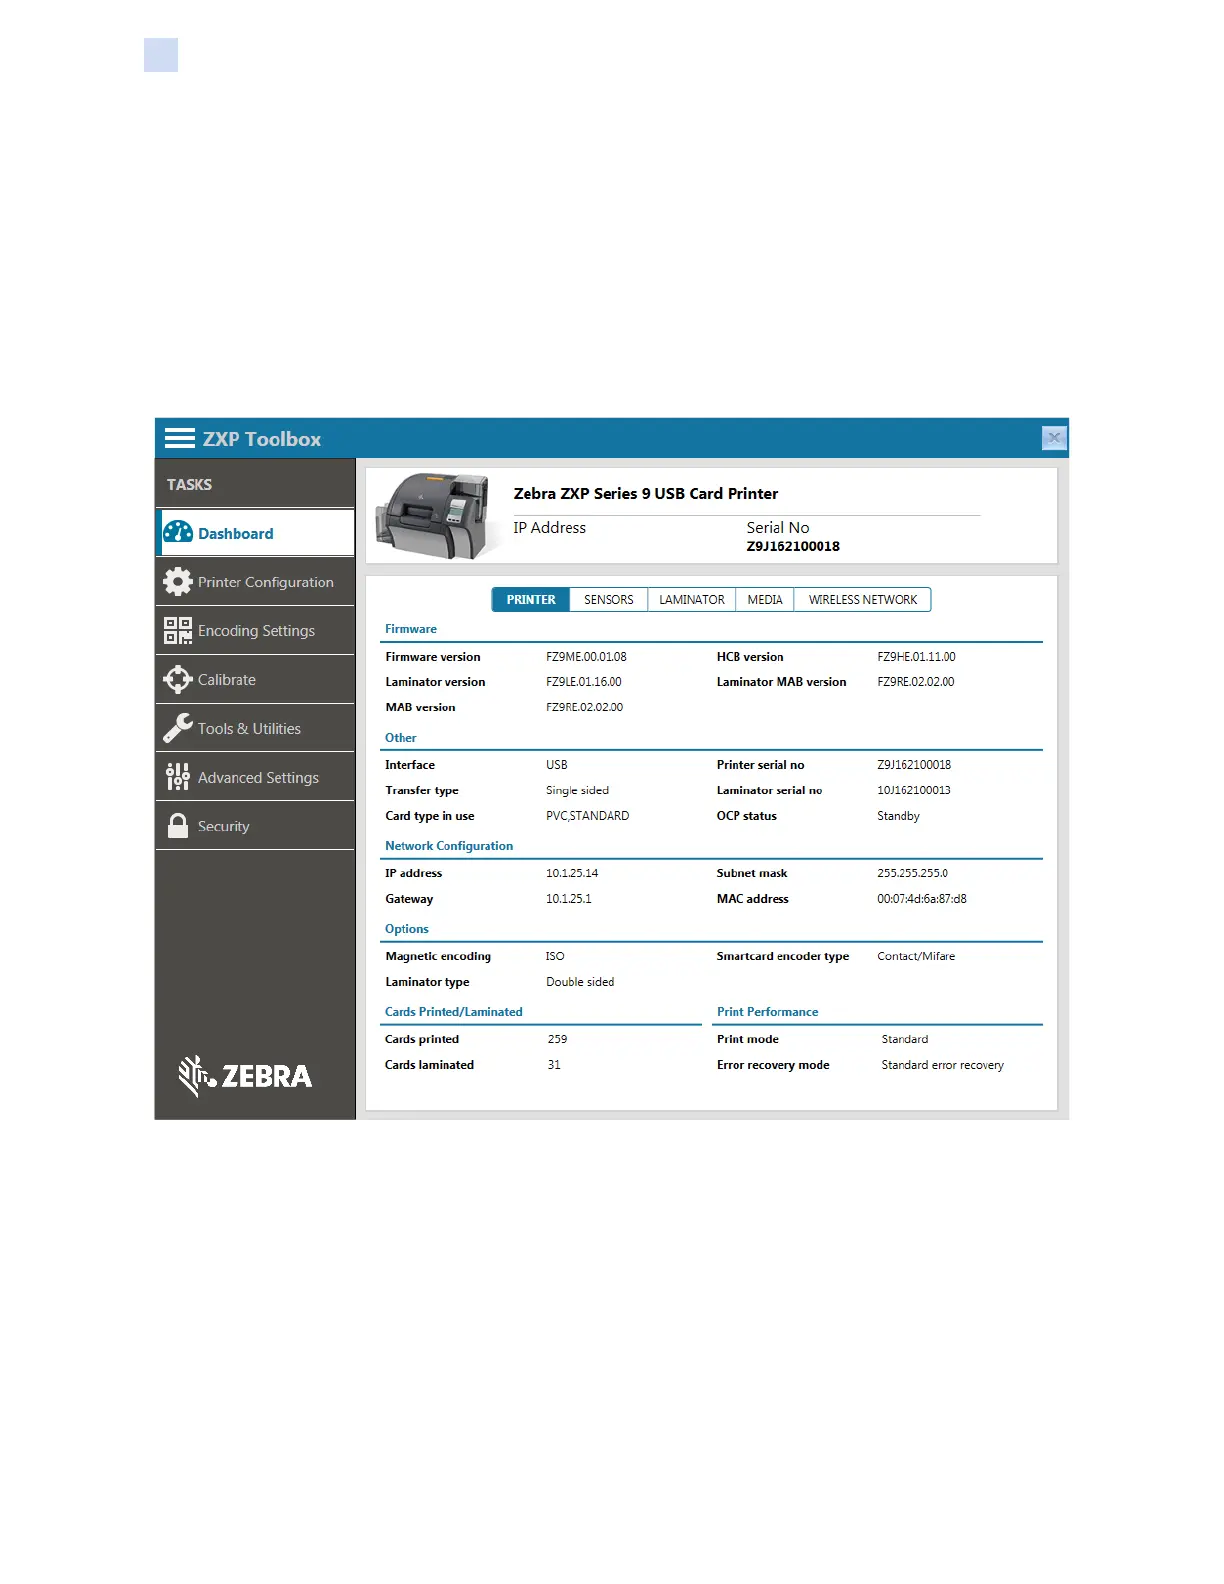Click the Printer serial no label
The image size is (1224, 1584).
(x=760, y=765)
